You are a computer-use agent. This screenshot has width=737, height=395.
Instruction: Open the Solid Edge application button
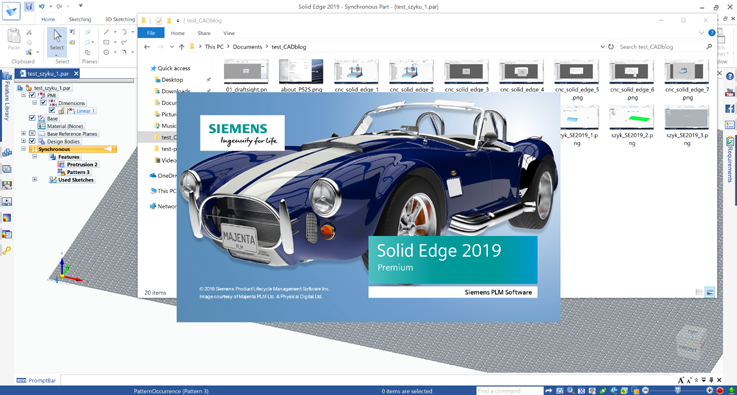(11, 11)
